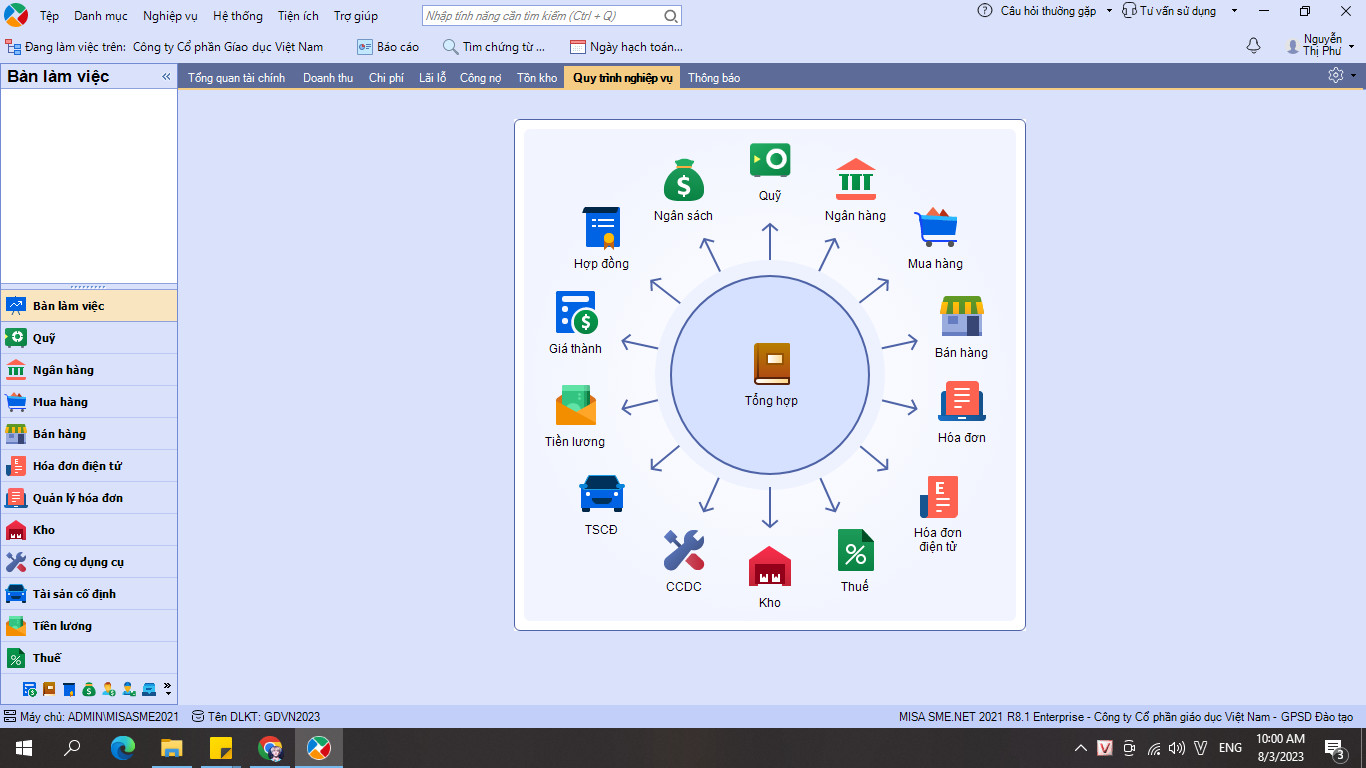This screenshot has width=1366, height=768.
Task: Click the notification bell icon
Action: coord(1253,46)
